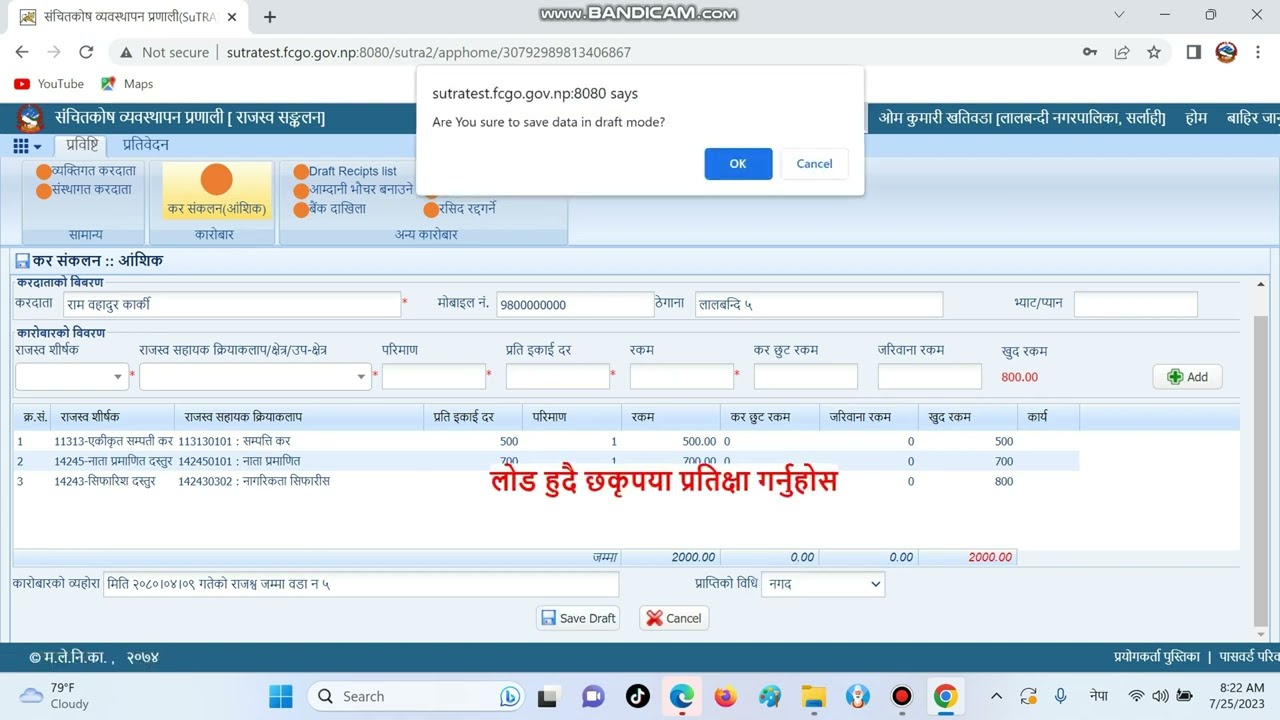Open the Maps bookmark
1280x720 pixels.
127,84
